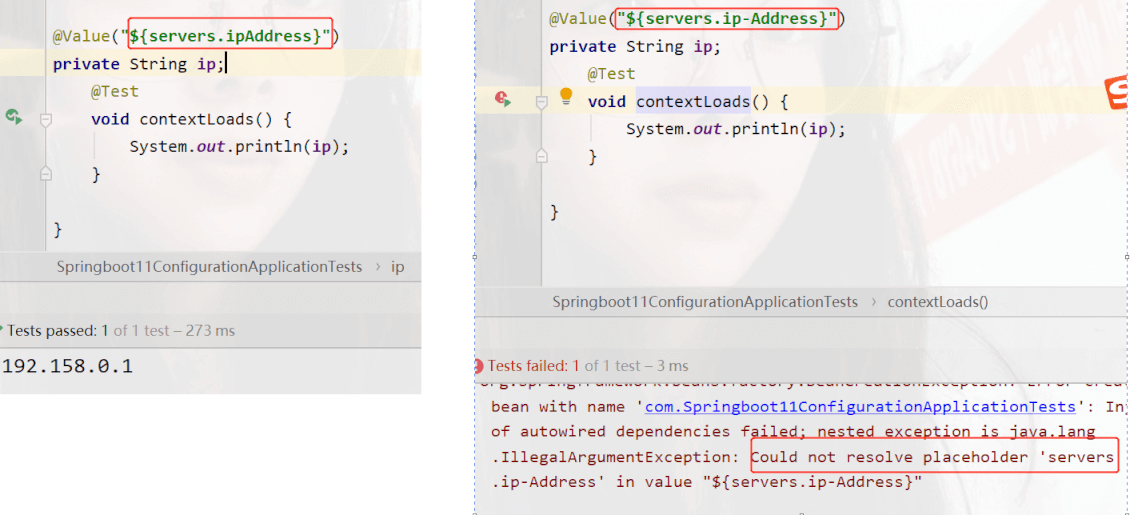Open the com.Springboot11ConfigurationApplicationTests link

(860, 406)
